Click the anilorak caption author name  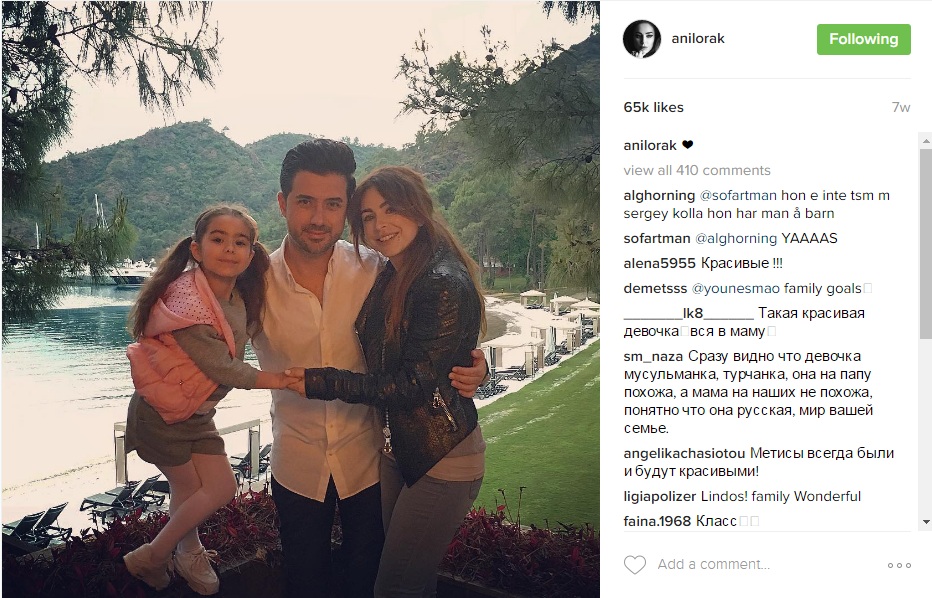pos(650,146)
